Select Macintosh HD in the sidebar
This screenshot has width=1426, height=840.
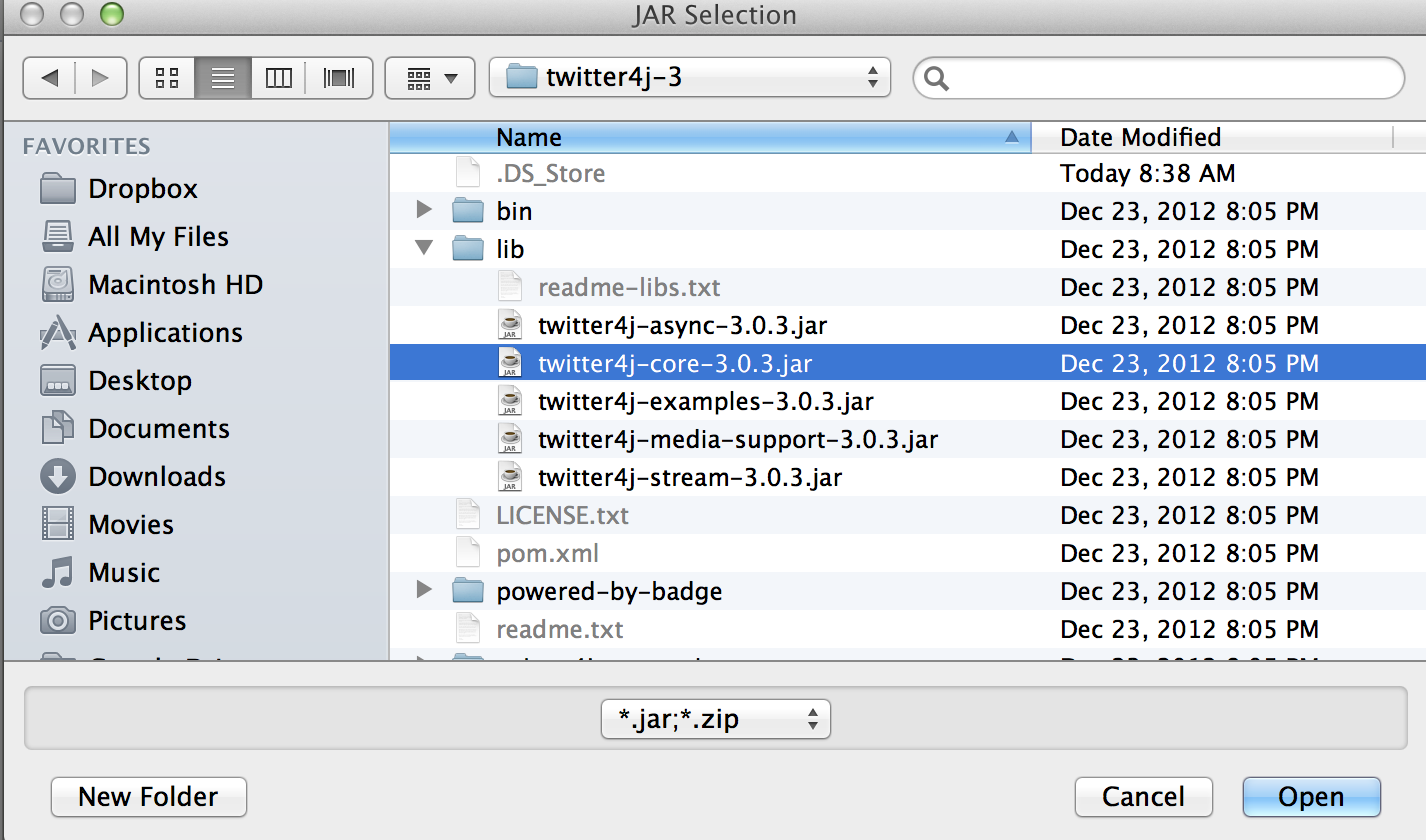[150, 285]
